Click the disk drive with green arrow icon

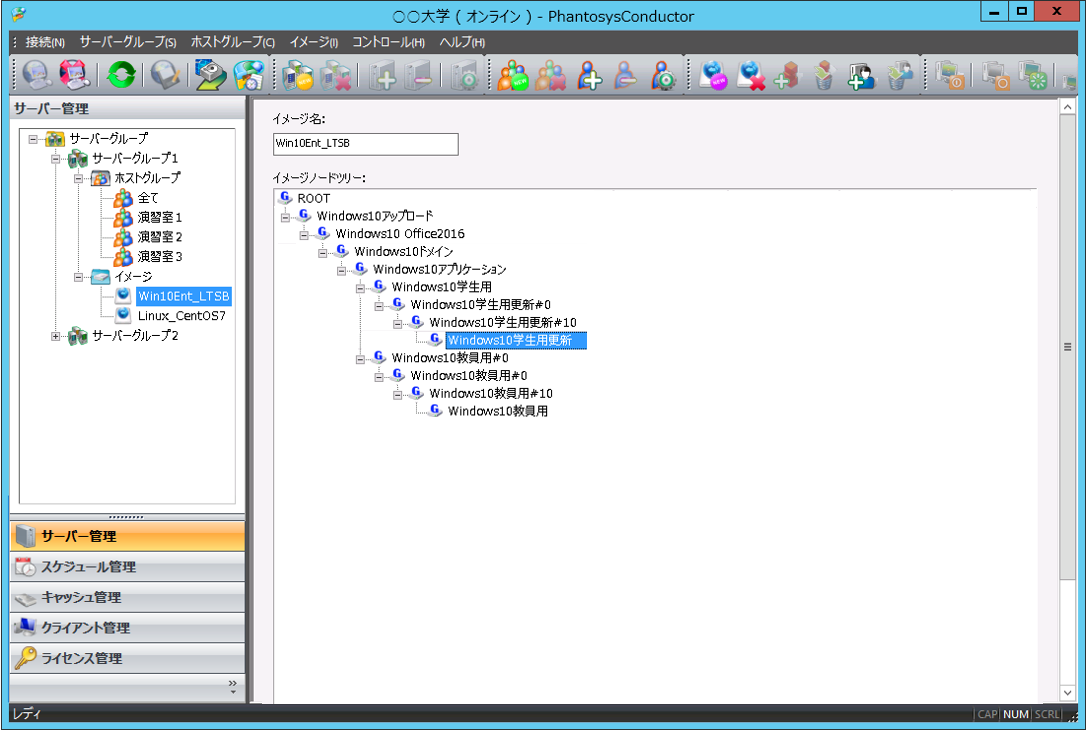click(210, 75)
